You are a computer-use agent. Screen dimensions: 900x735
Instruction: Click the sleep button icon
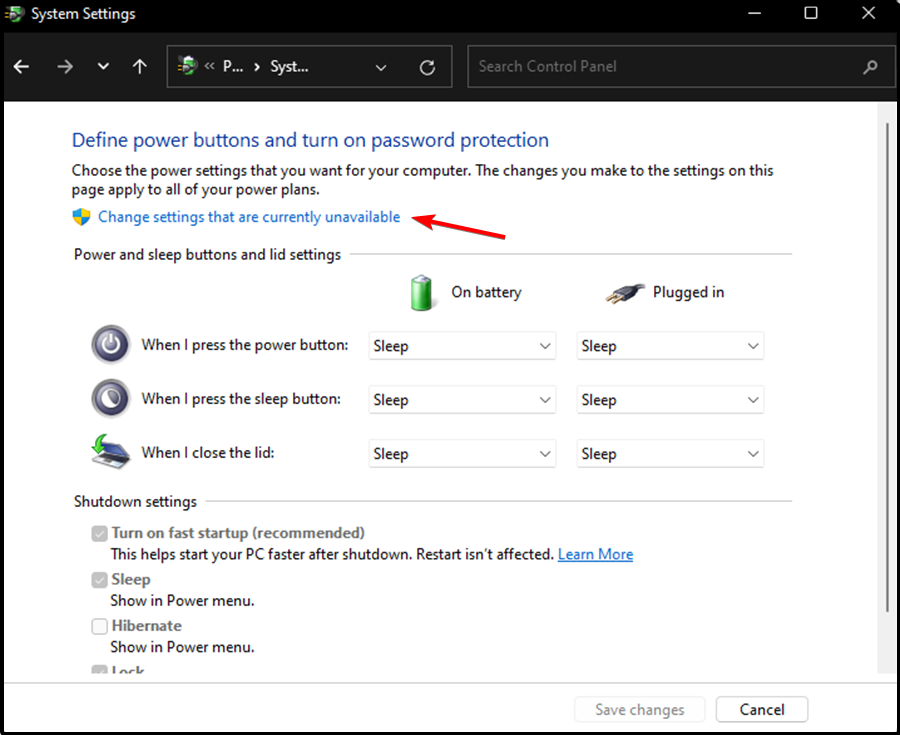(110, 398)
